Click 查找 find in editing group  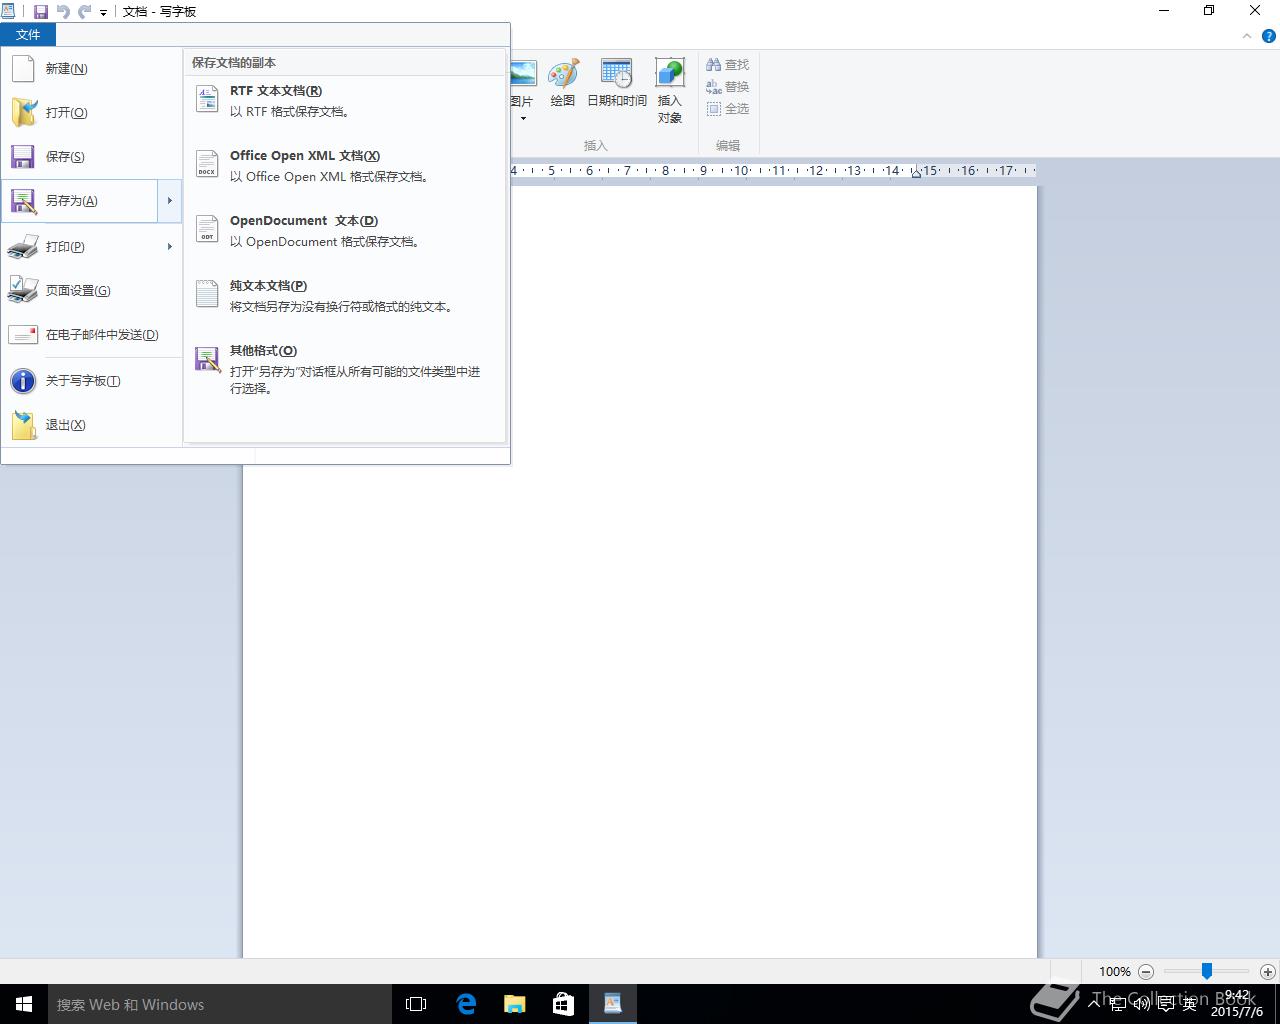point(728,64)
